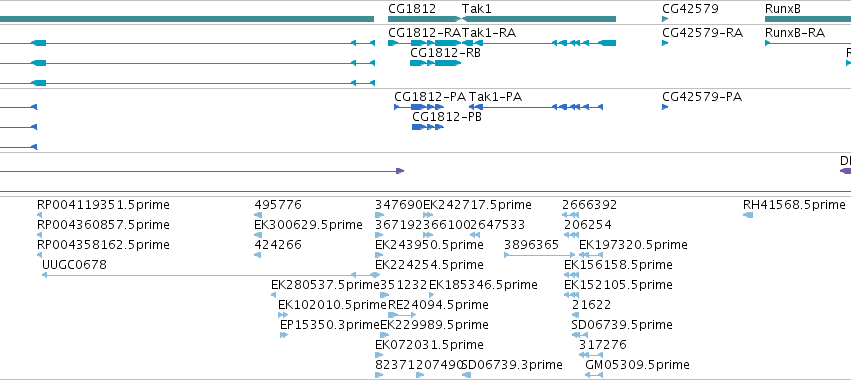
Task: Select the EK300629.5prime label
Action: pyautogui.click(x=308, y=225)
